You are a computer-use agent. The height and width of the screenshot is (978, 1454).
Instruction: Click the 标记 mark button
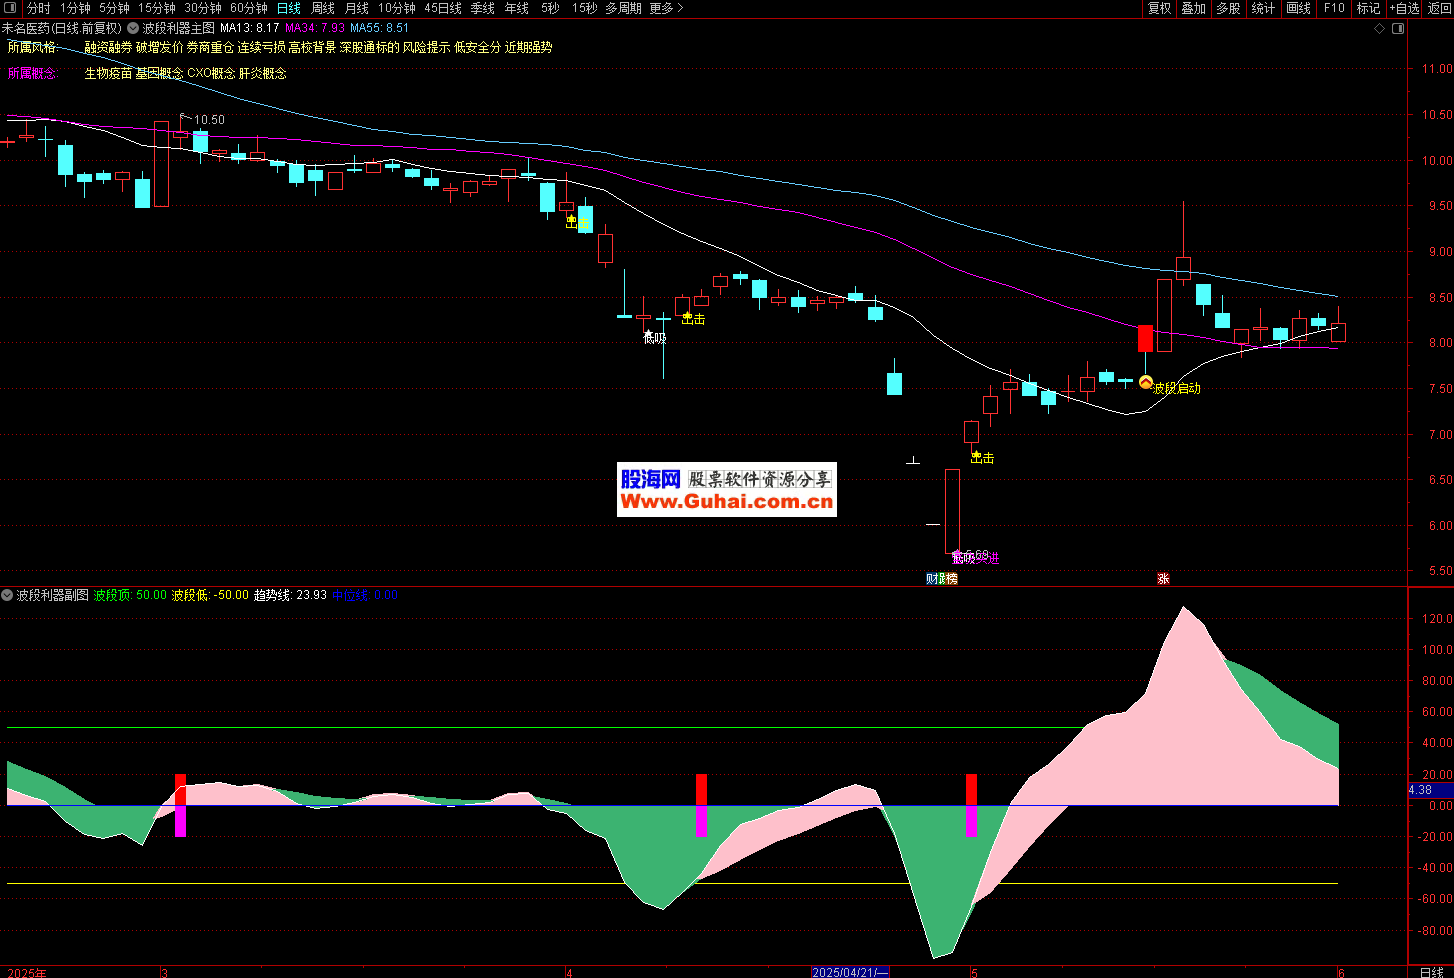click(x=1368, y=8)
